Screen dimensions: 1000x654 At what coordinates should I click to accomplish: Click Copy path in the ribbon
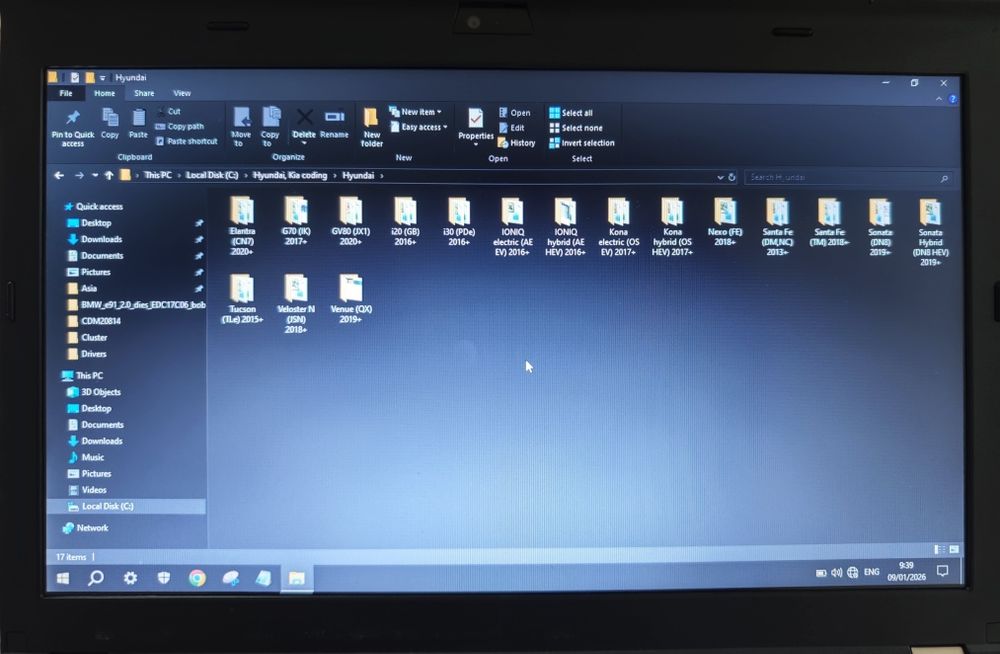pos(180,126)
